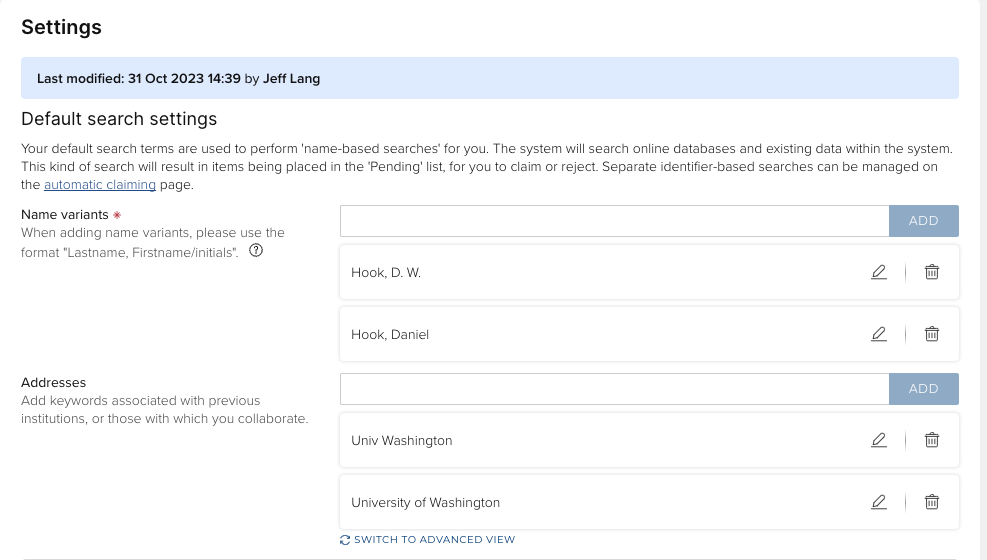Open the automatic claiming page link
Screen dimensions: 987x560
[100, 185]
